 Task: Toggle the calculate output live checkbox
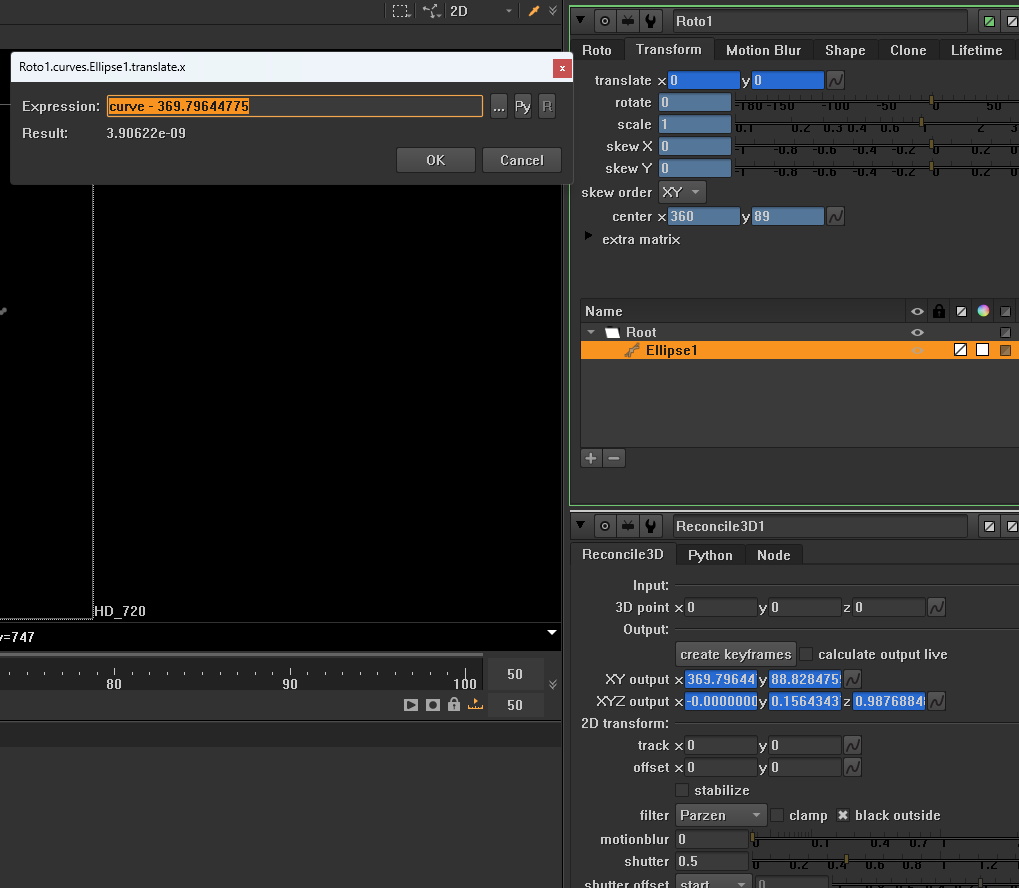click(x=806, y=654)
